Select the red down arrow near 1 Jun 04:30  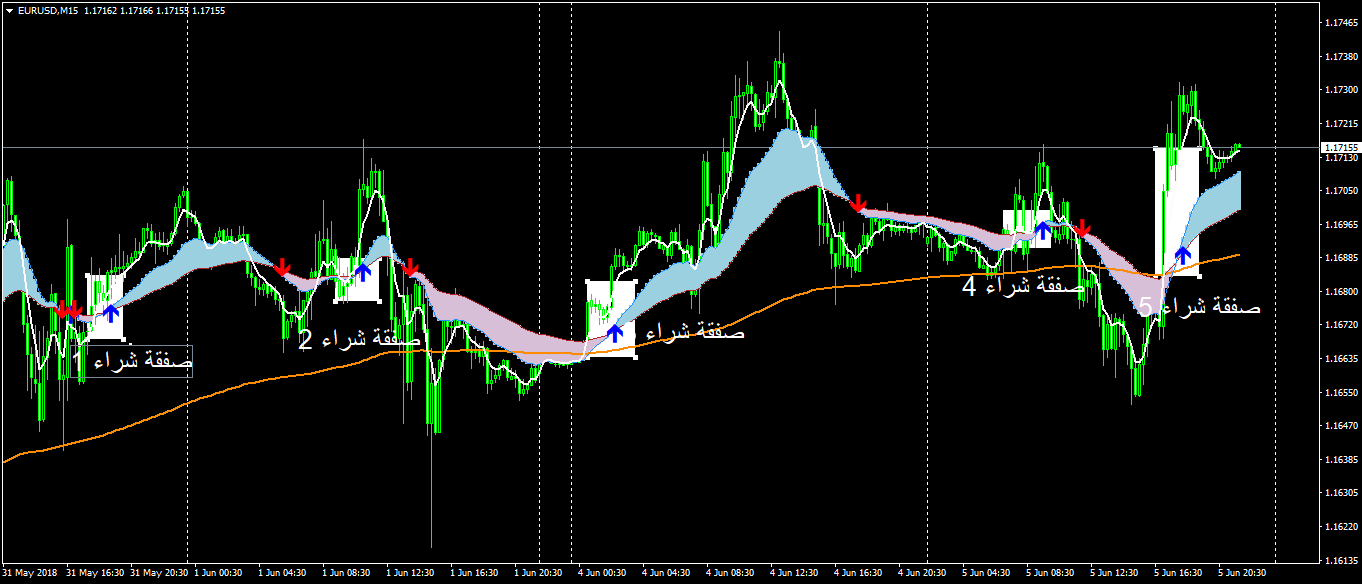tap(283, 266)
